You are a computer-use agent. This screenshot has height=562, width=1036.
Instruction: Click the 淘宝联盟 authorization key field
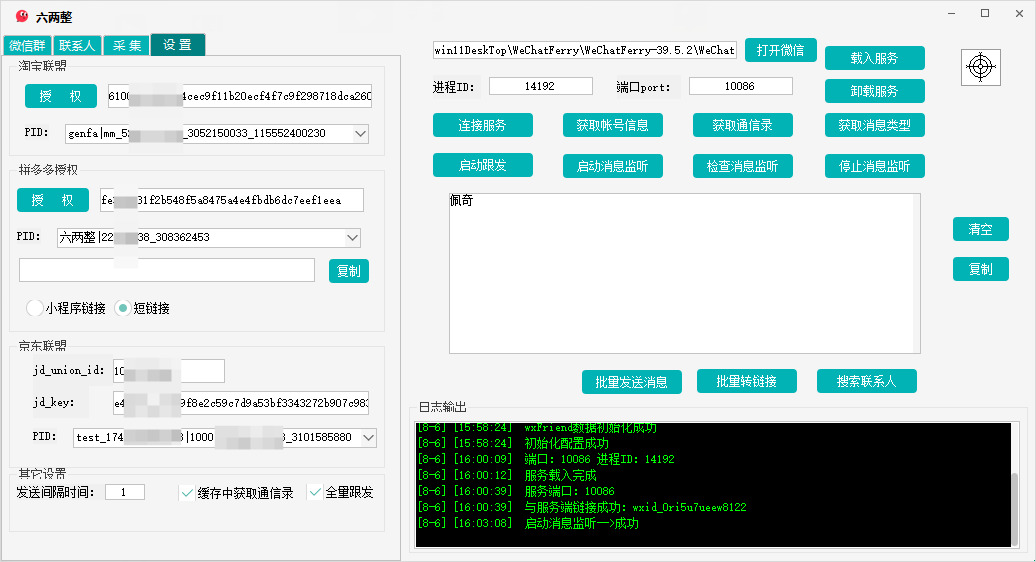coord(239,96)
